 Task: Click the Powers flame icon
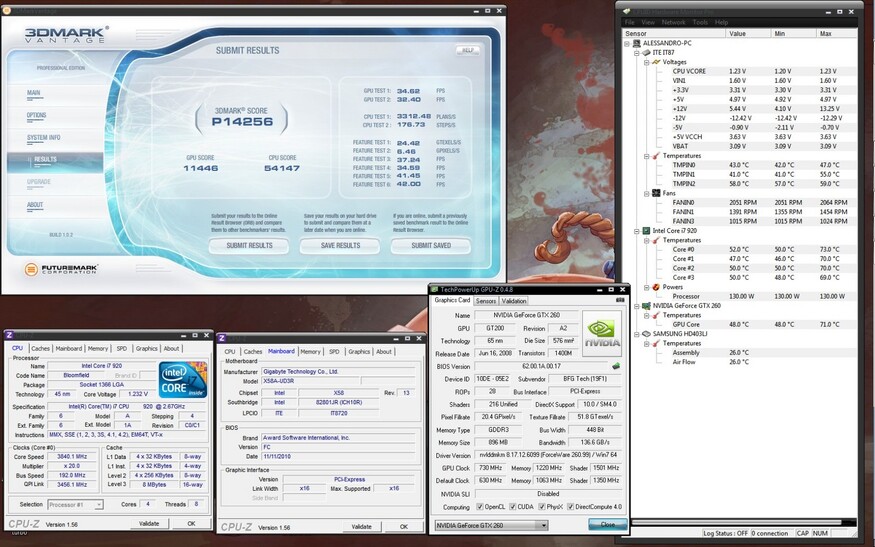656,287
